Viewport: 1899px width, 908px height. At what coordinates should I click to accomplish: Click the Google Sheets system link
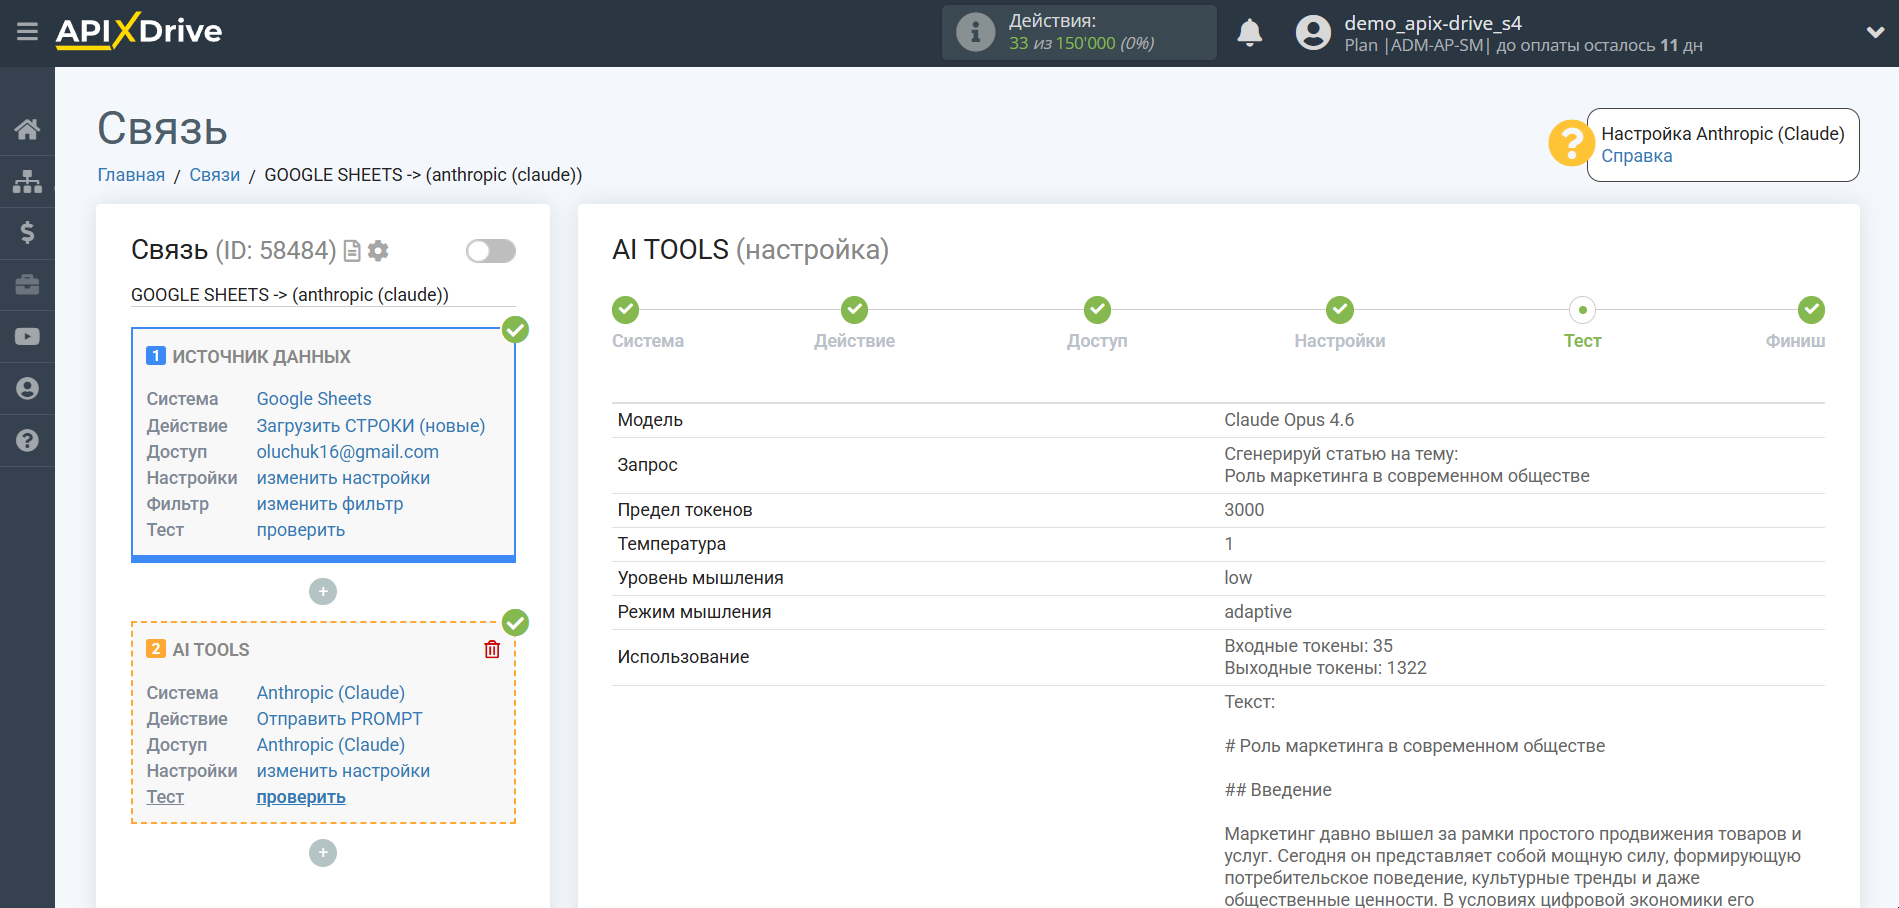pyautogui.click(x=314, y=399)
